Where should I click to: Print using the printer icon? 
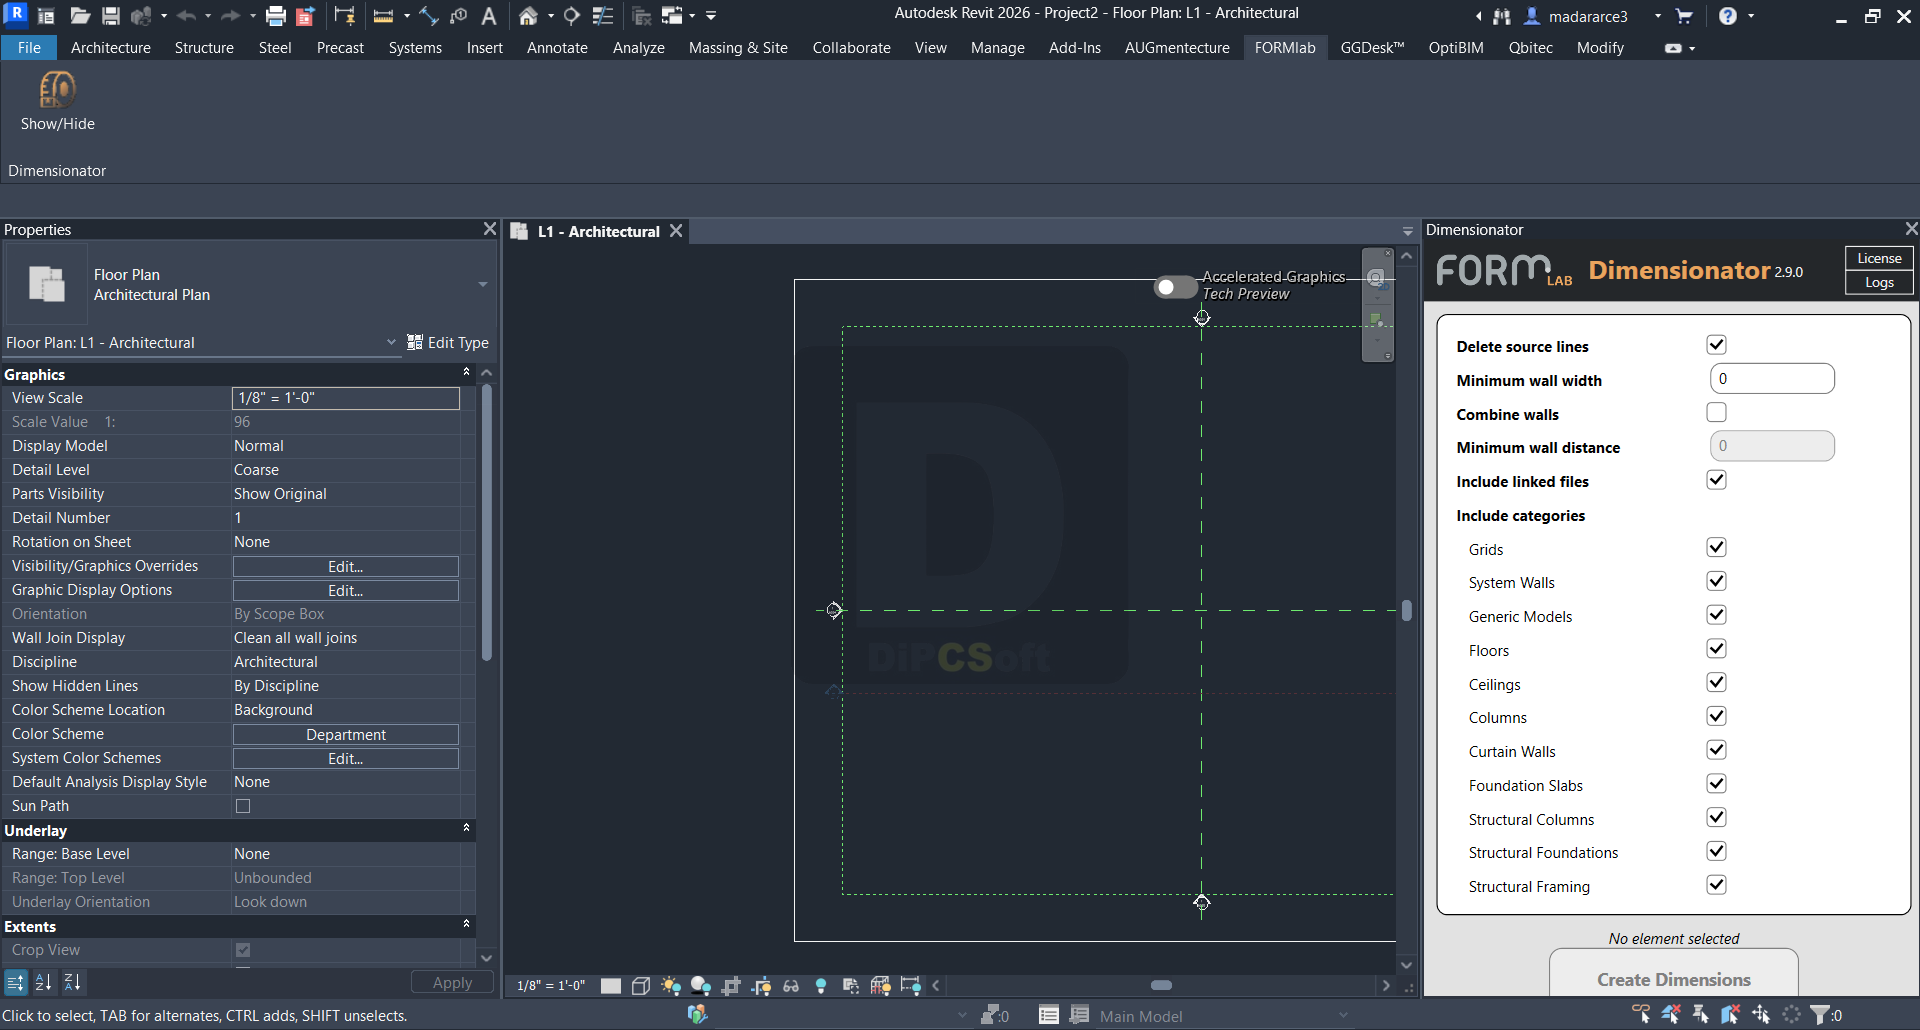pos(275,16)
